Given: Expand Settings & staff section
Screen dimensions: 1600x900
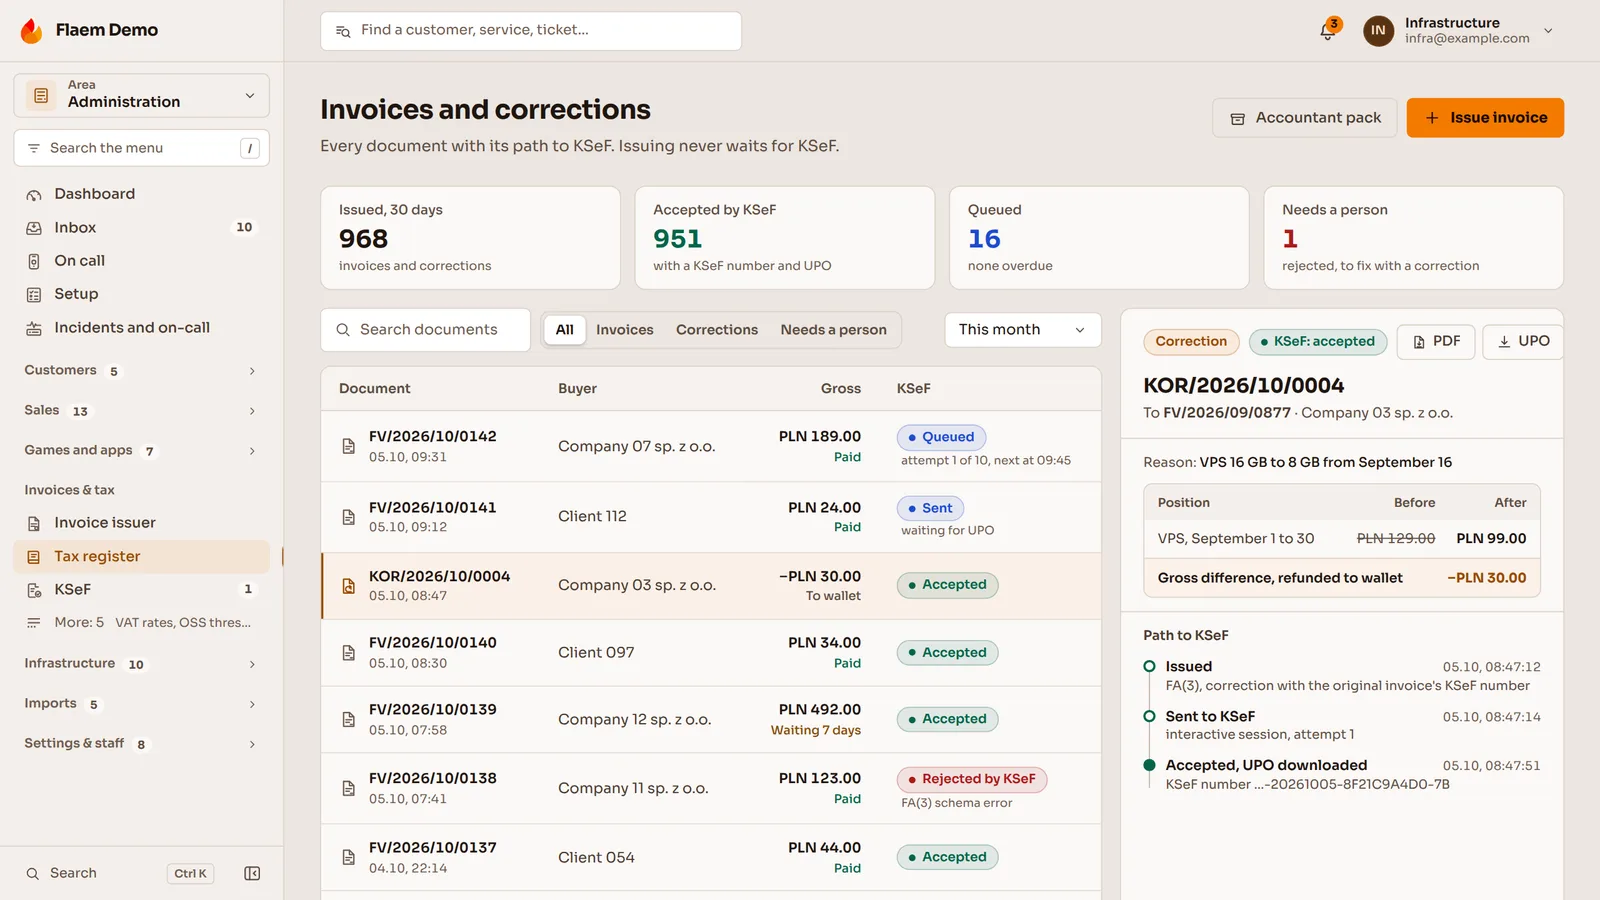Looking at the screenshot, I should point(141,744).
